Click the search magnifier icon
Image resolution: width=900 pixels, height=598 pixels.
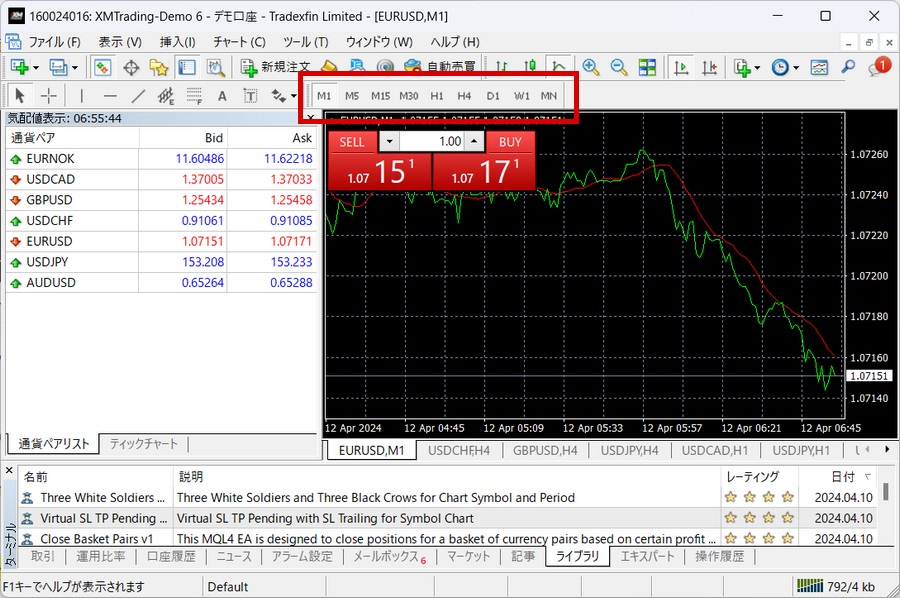pos(848,67)
